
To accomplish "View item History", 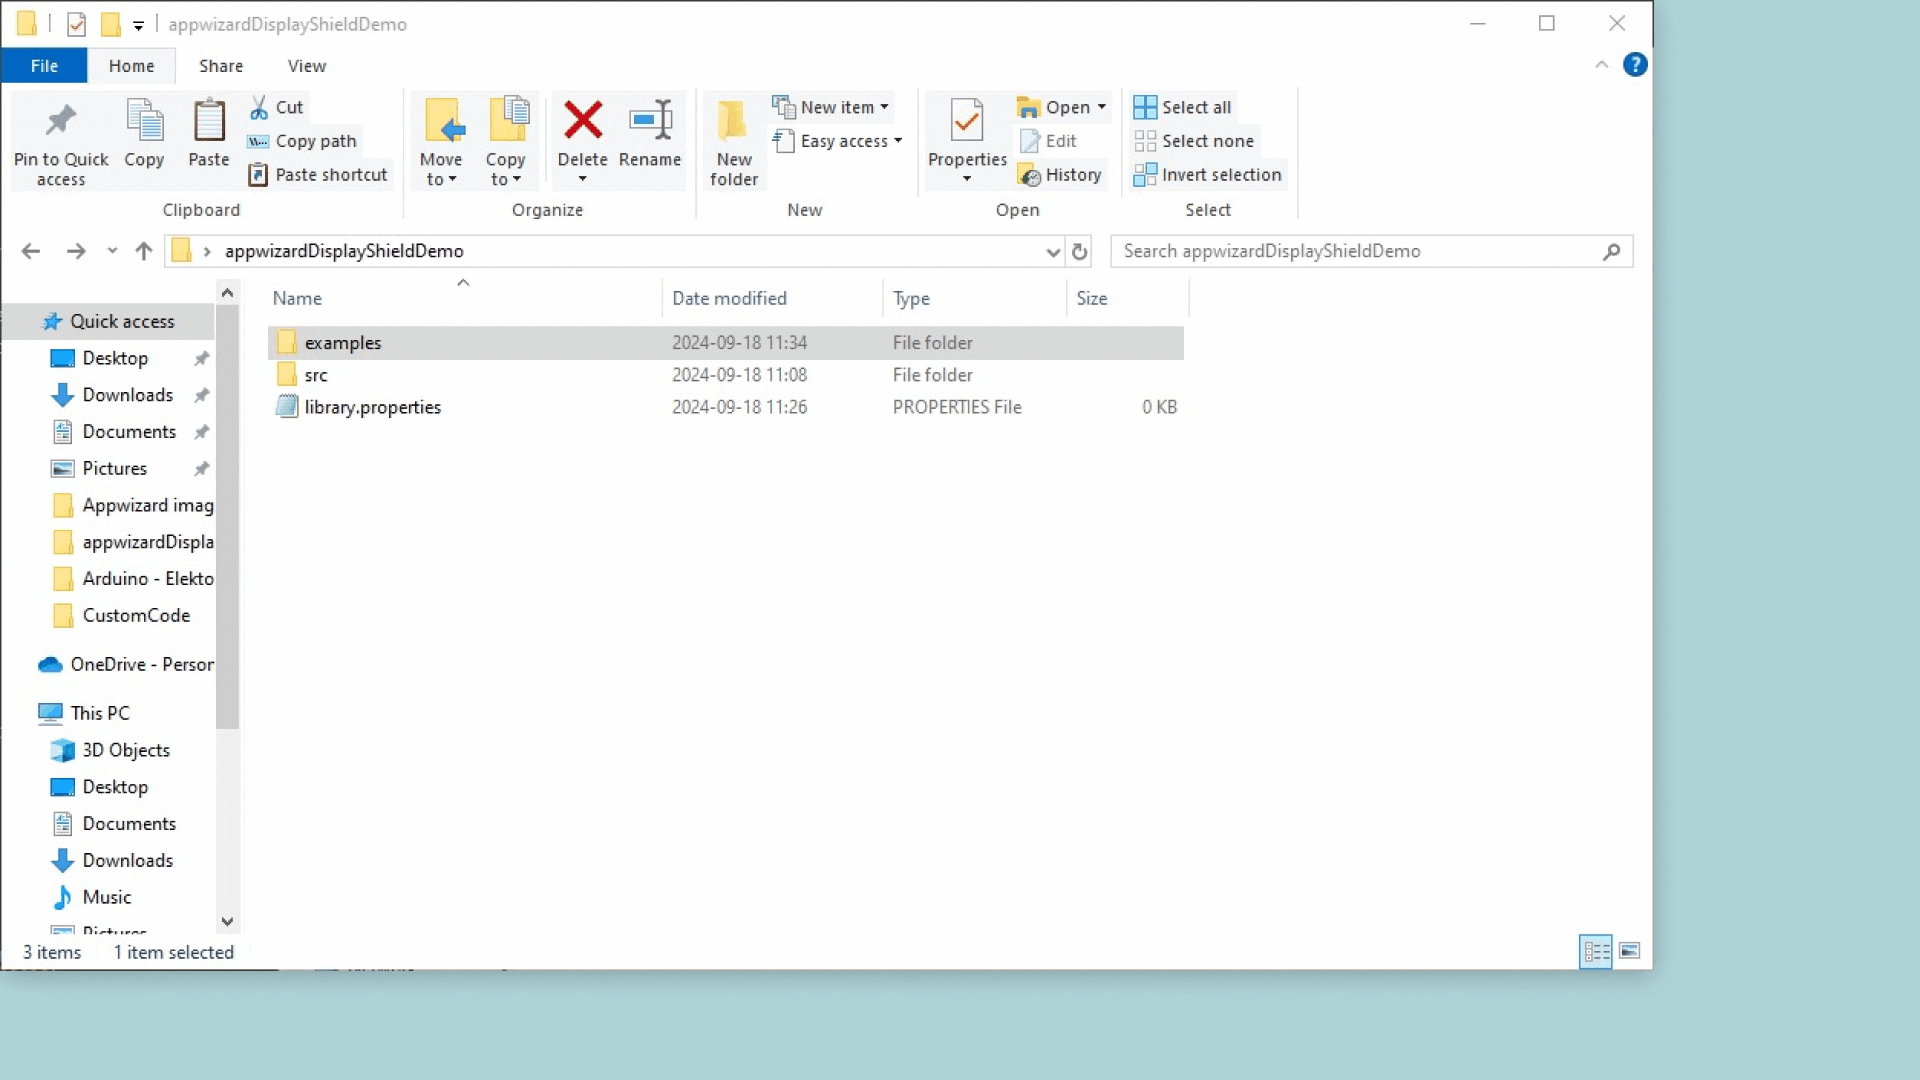I will tap(1060, 173).
